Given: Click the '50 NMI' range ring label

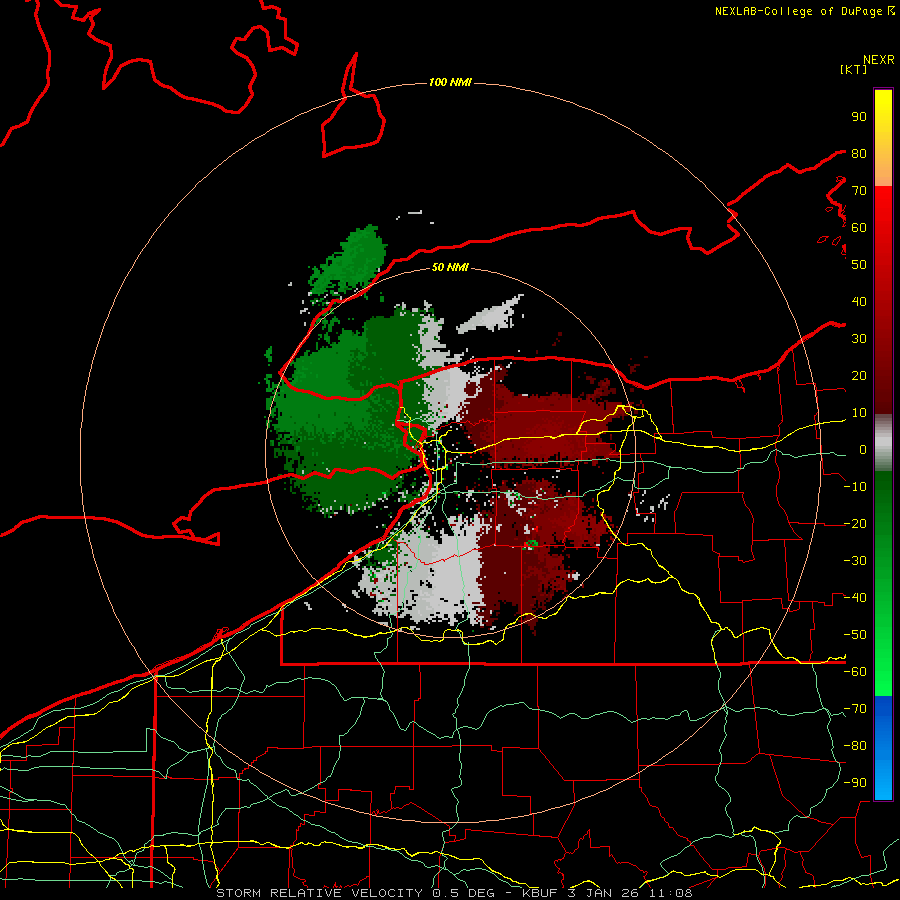Looking at the screenshot, I should [x=450, y=267].
